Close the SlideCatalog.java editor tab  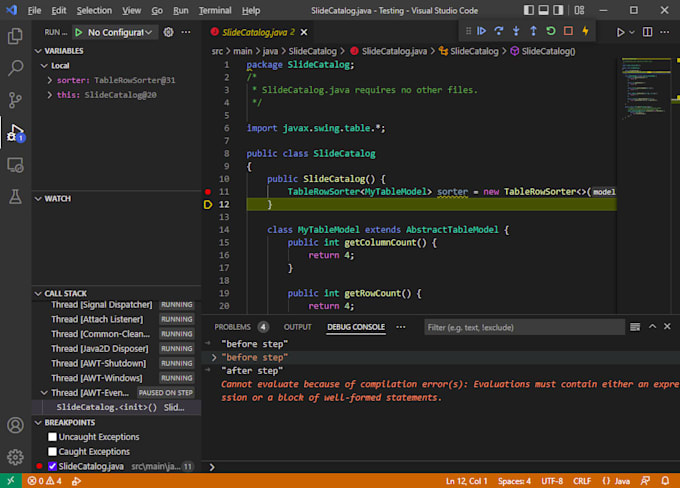tap(304, 32)
